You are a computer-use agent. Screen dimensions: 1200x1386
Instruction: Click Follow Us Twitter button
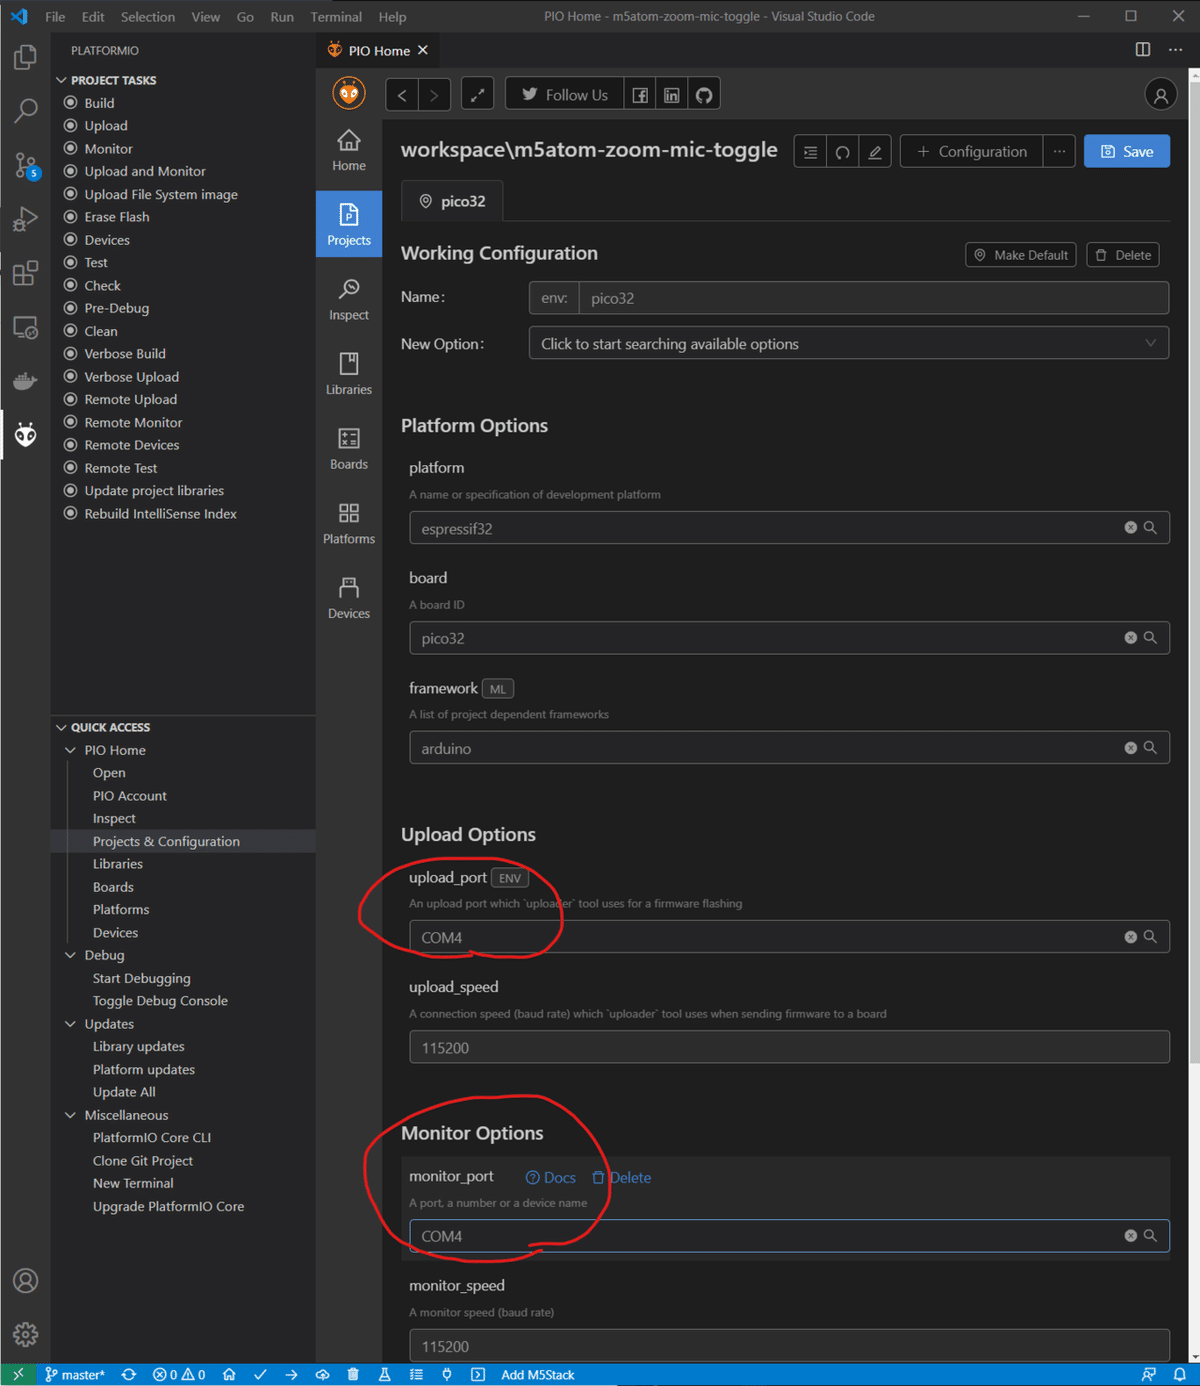tap(564, 95)
